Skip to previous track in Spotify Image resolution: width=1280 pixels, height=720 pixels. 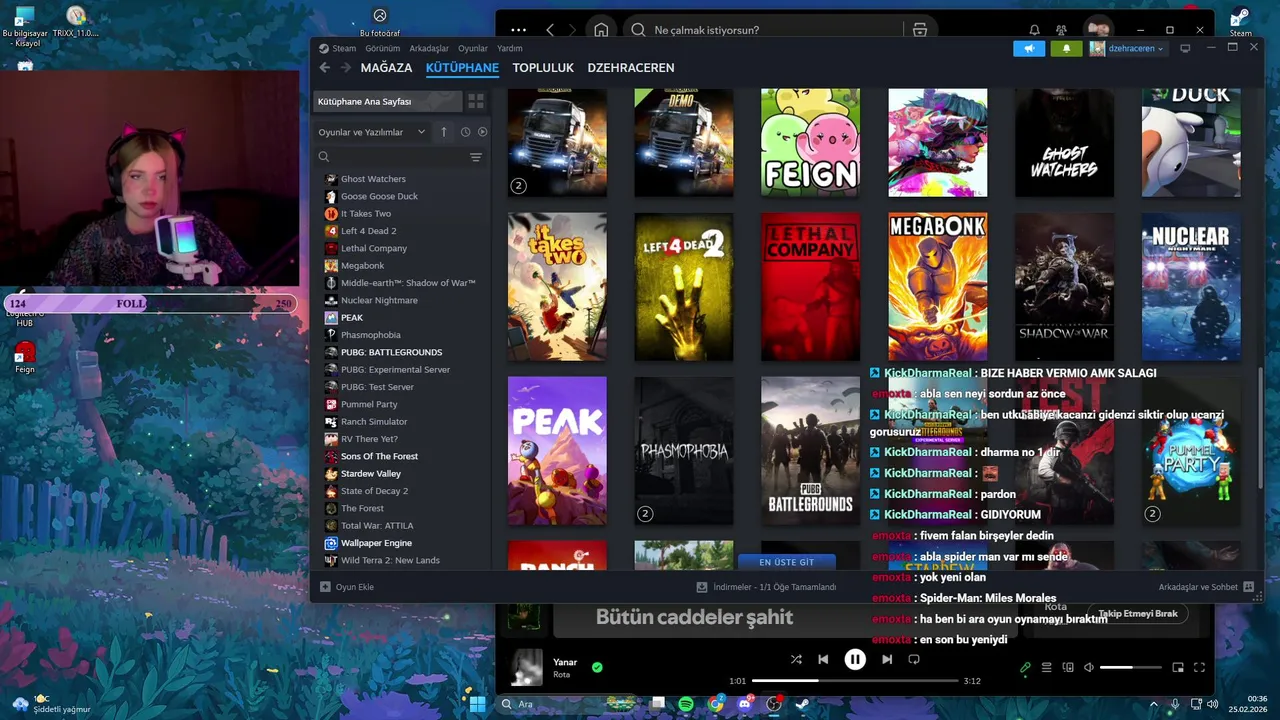823,659
